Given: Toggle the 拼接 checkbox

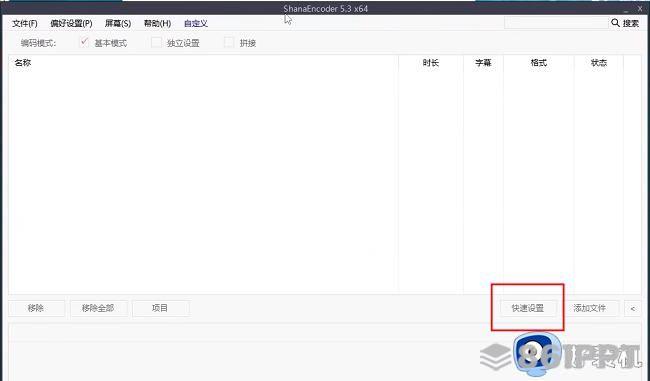Looking at the screenshot, I should point(229,42).
